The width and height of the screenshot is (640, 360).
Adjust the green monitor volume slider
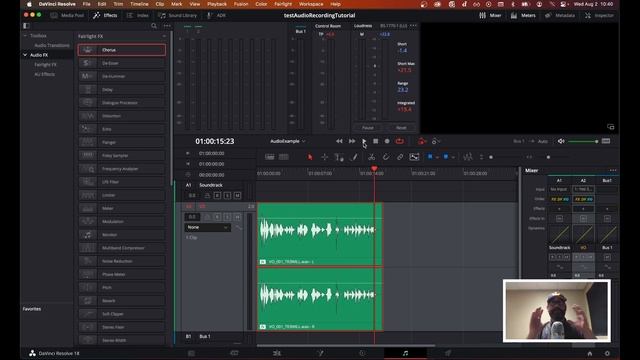[x=583, y=142]
